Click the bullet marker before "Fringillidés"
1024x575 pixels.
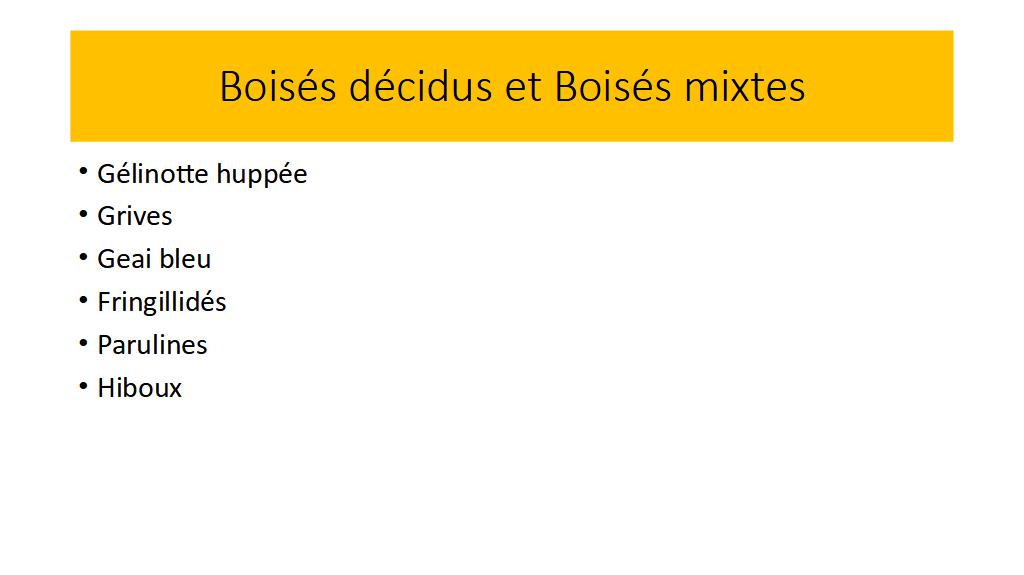[83, 300]
